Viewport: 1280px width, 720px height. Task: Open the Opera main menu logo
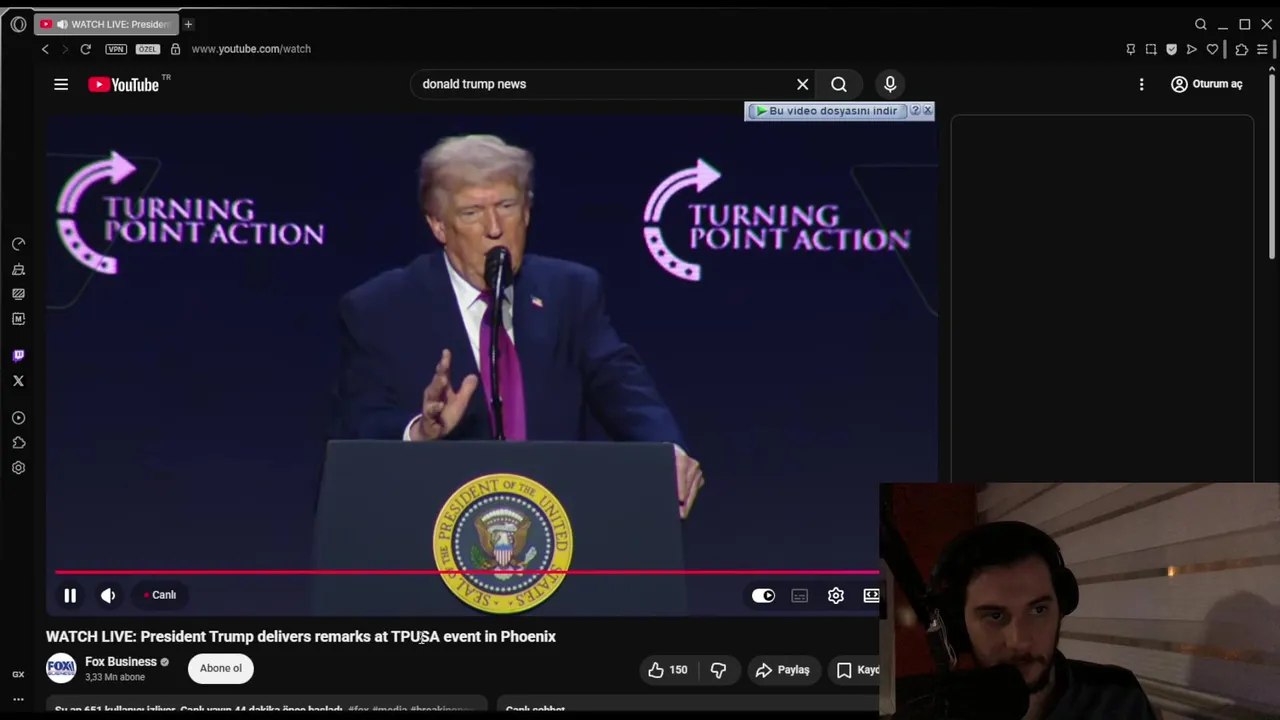[x=18, y=24]
